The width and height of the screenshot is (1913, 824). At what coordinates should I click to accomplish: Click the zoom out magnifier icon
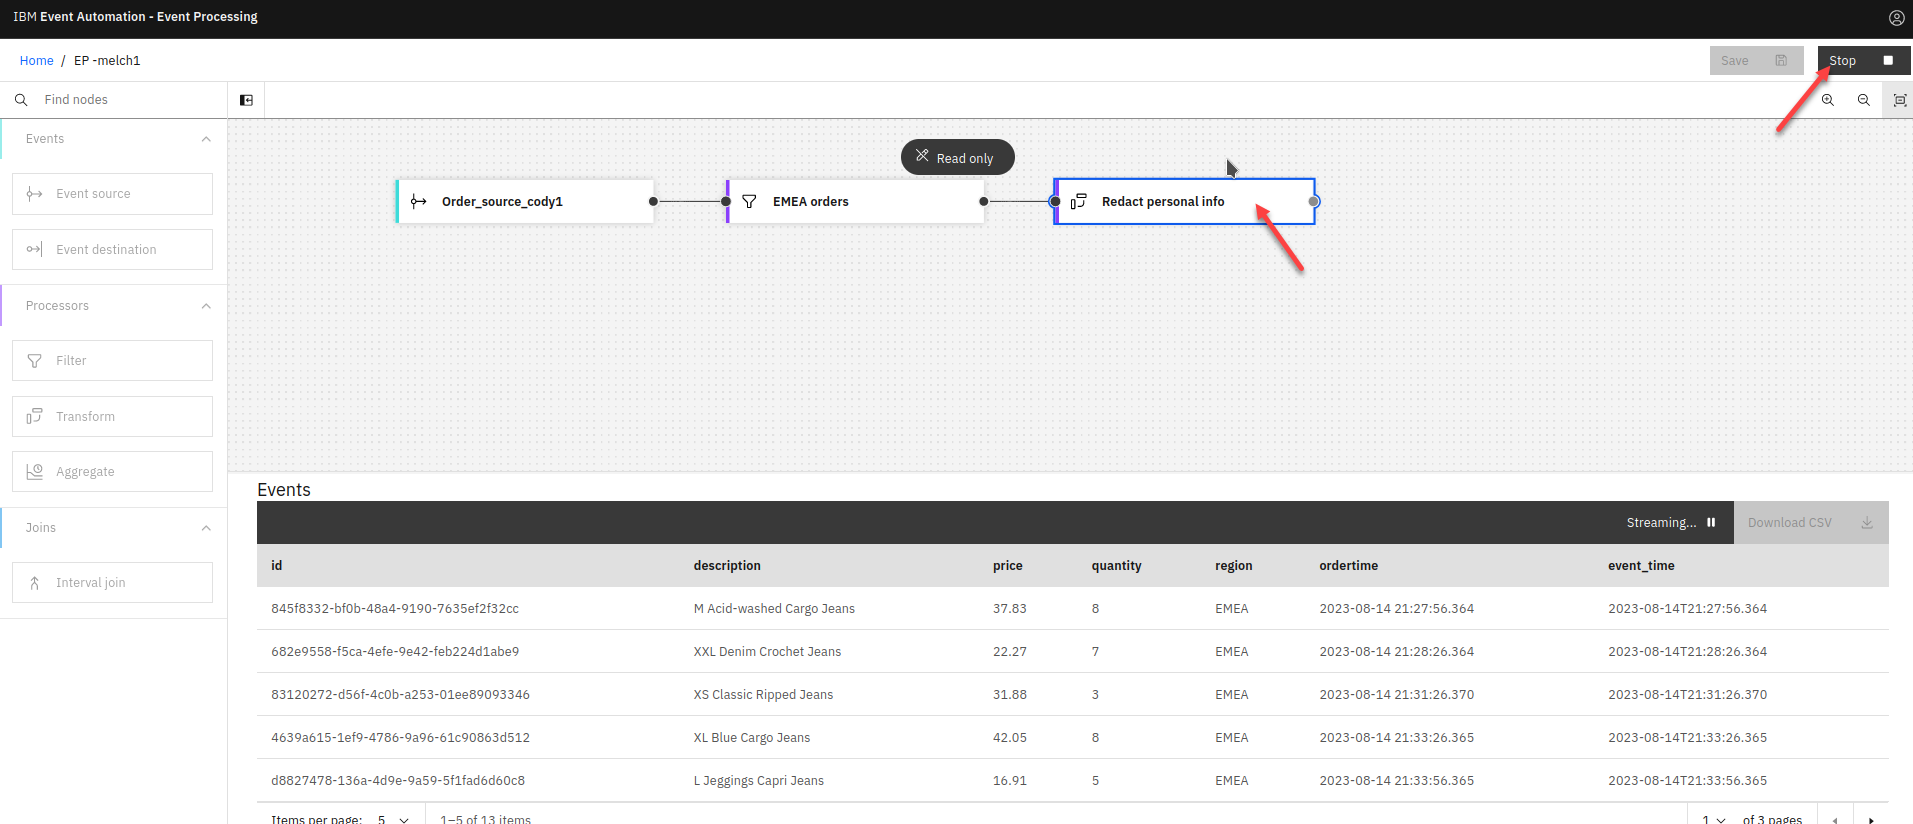click(1863, 100)
